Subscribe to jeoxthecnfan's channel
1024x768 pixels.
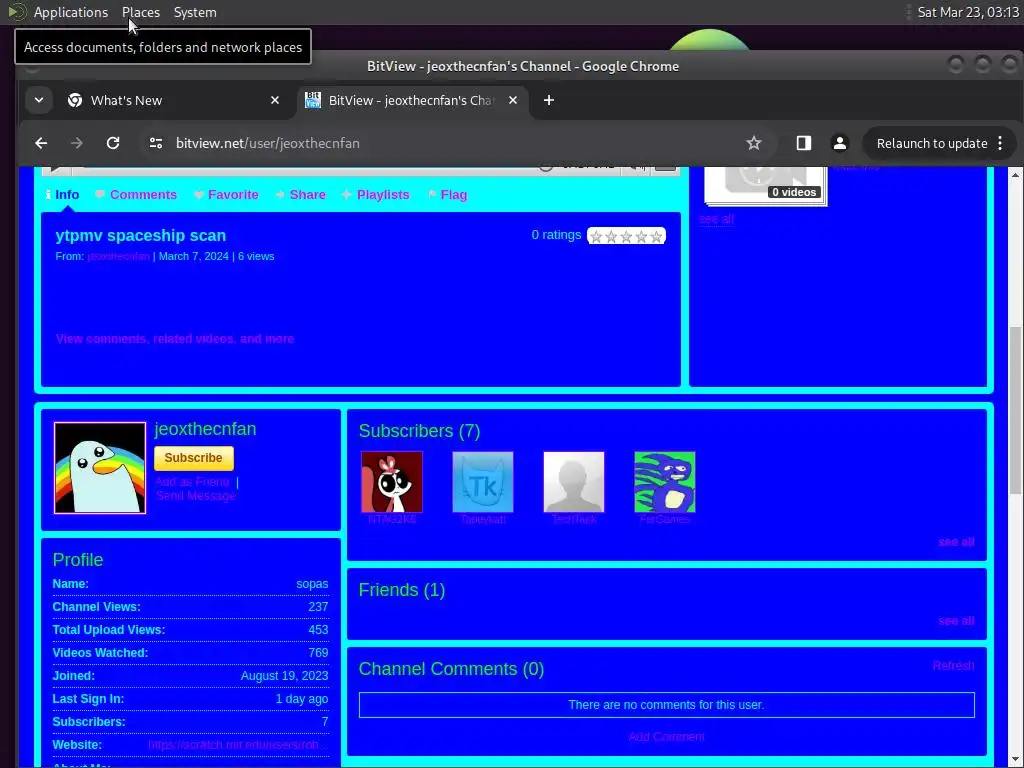click(x=193, y=458)
